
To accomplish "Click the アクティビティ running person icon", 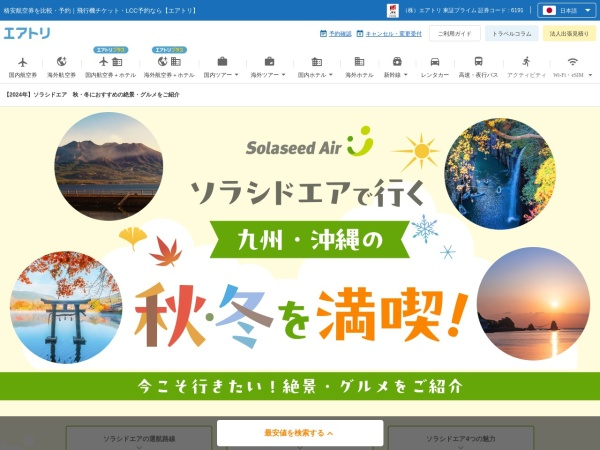I will [526, 61].
